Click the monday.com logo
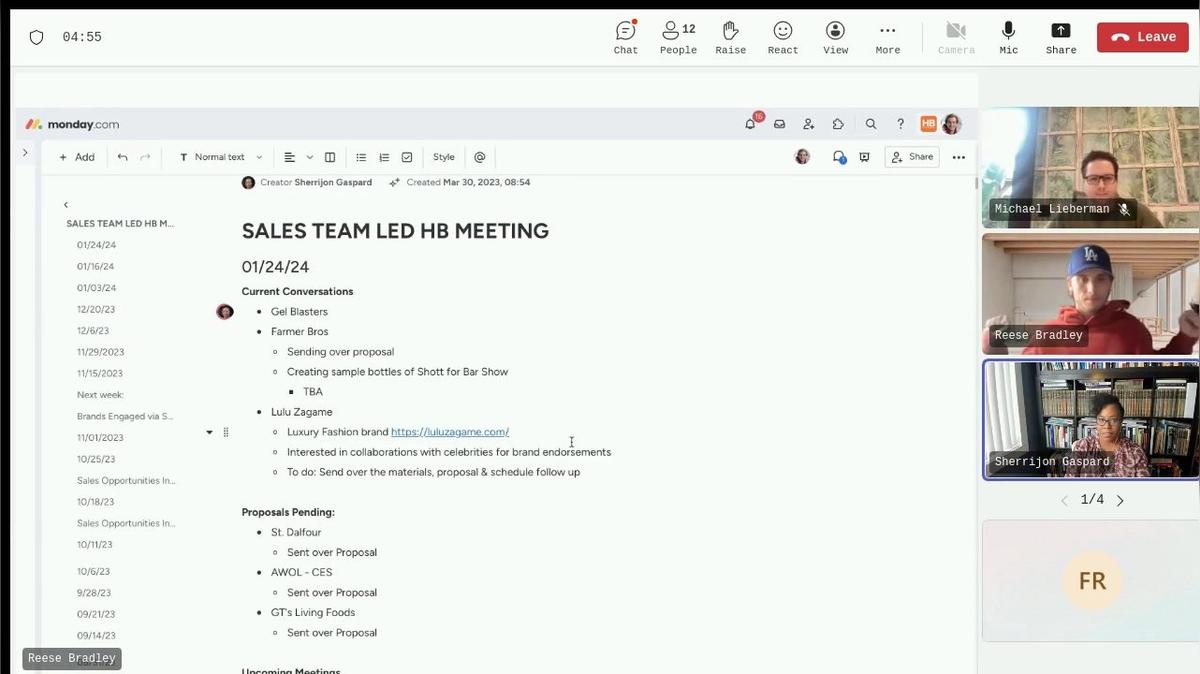This screenshot has width=1200, height=674. pos(72,124)
